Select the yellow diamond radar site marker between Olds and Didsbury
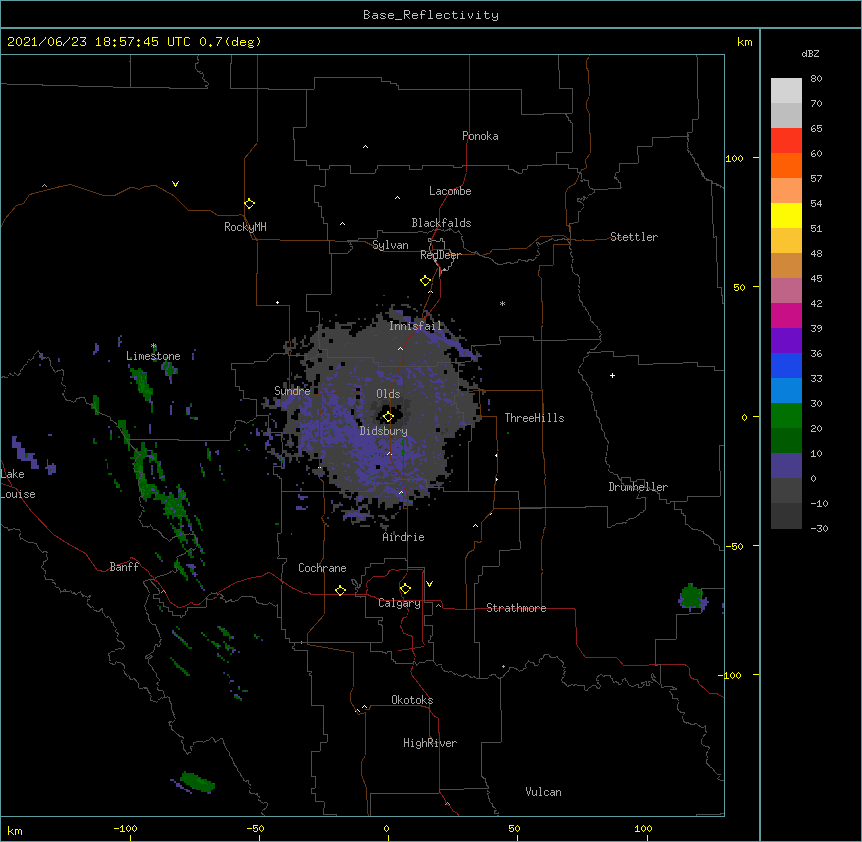 [x=388, y=416]
